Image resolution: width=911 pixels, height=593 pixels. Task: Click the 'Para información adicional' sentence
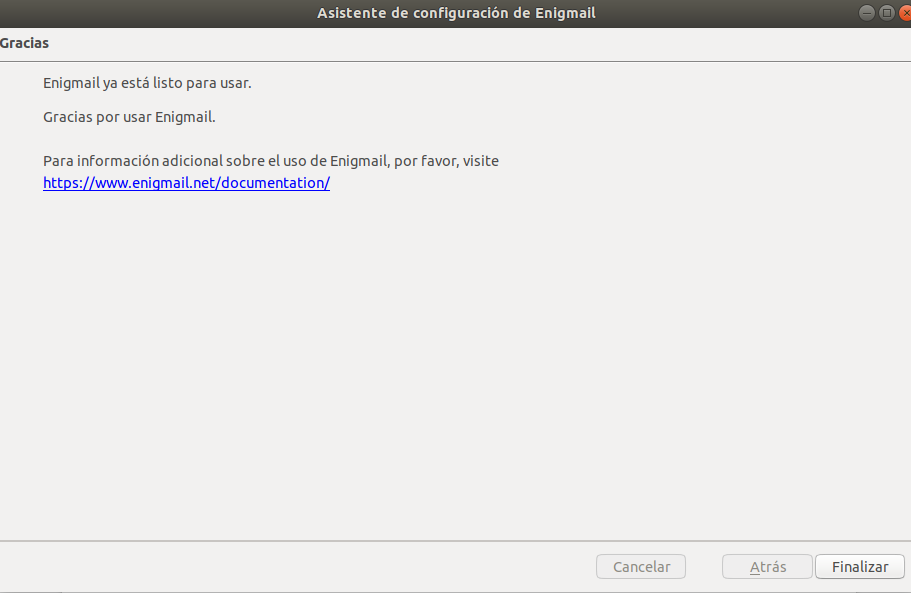tap(271, 161)
